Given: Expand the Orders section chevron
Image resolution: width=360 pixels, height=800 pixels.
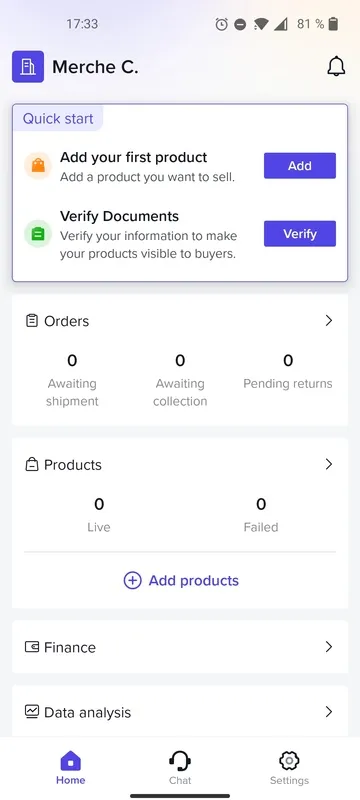Looking at the screenshot, I should point(329,320).
